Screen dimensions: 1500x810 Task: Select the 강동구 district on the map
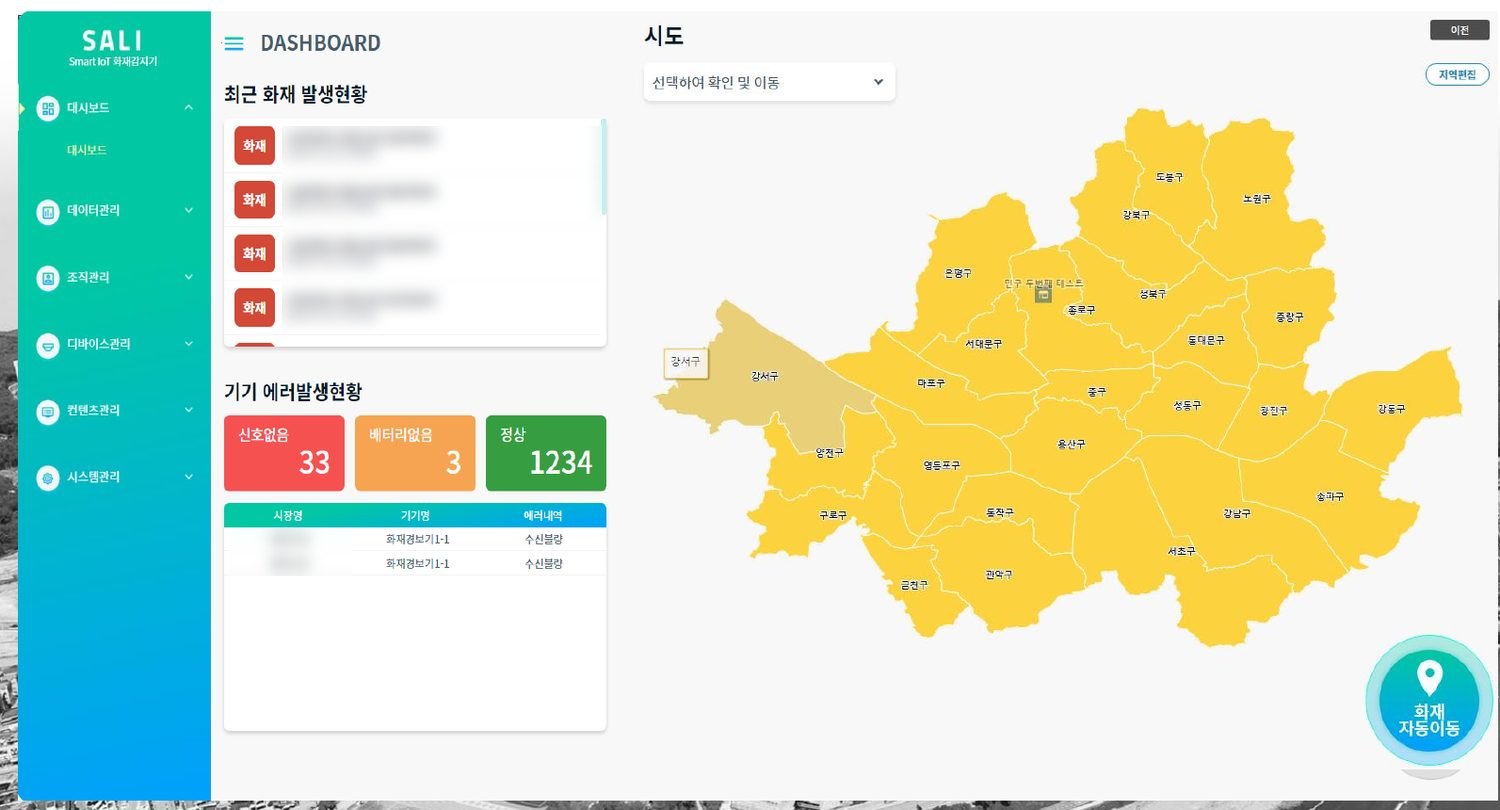coord(1391,409)
